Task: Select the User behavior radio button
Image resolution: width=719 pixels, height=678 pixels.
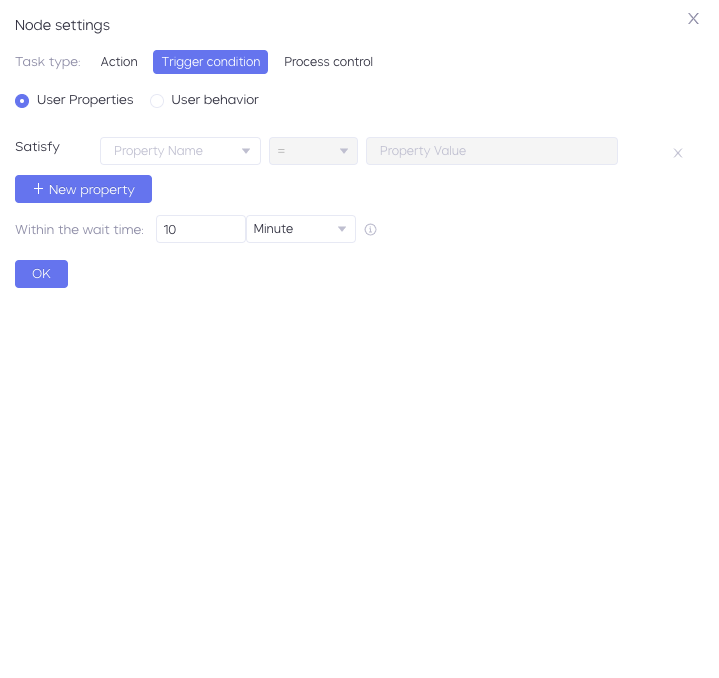Action: 157,100
